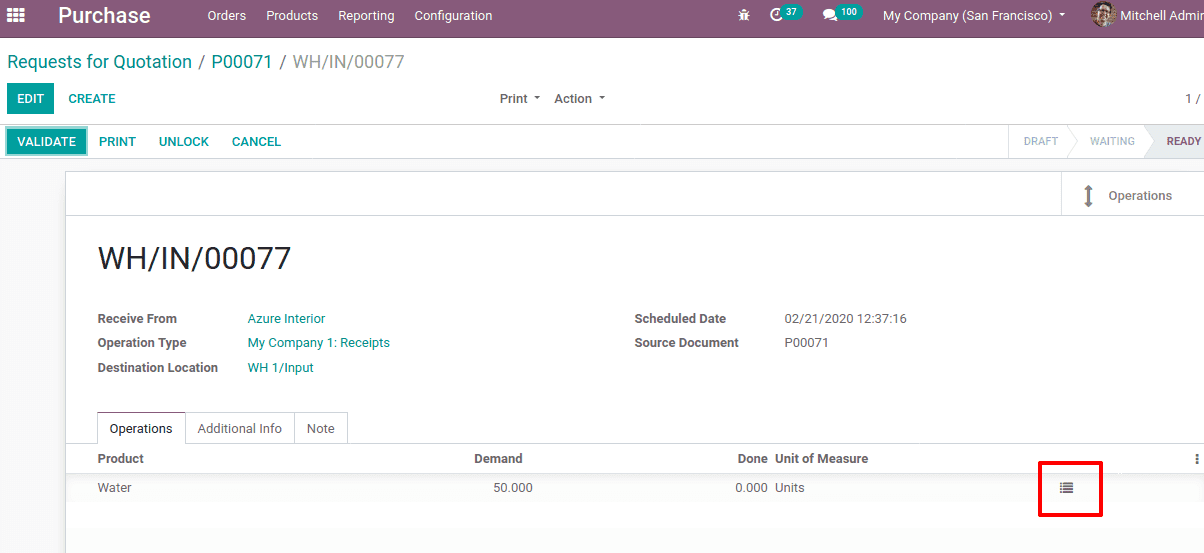The width and height of the screenshot is (1204, 553).
Task: Select the WAITING status stage
Action: tap(1112, 141)
